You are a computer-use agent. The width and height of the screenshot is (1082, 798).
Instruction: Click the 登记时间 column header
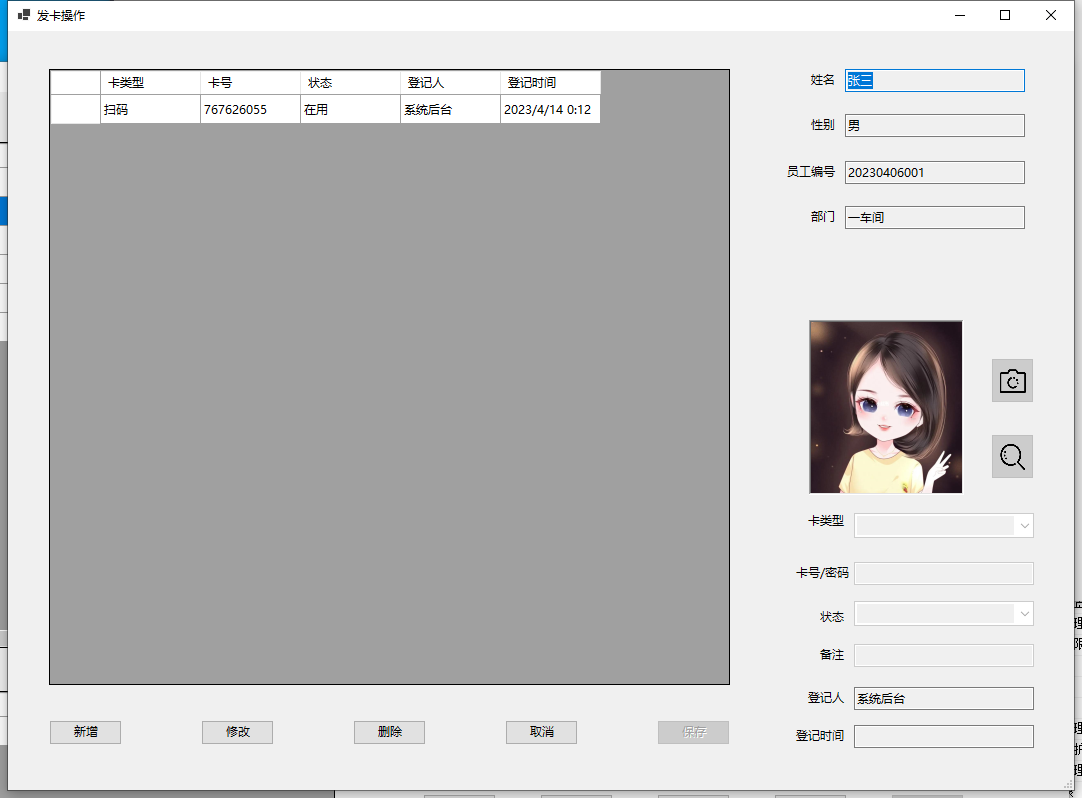(x=551, y=83)
